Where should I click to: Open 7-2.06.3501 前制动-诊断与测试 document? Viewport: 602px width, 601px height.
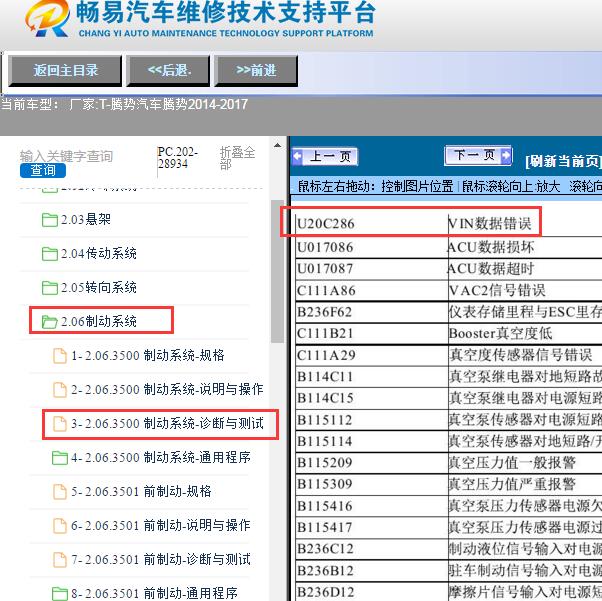pyautogui.click(x=161, y=559)
